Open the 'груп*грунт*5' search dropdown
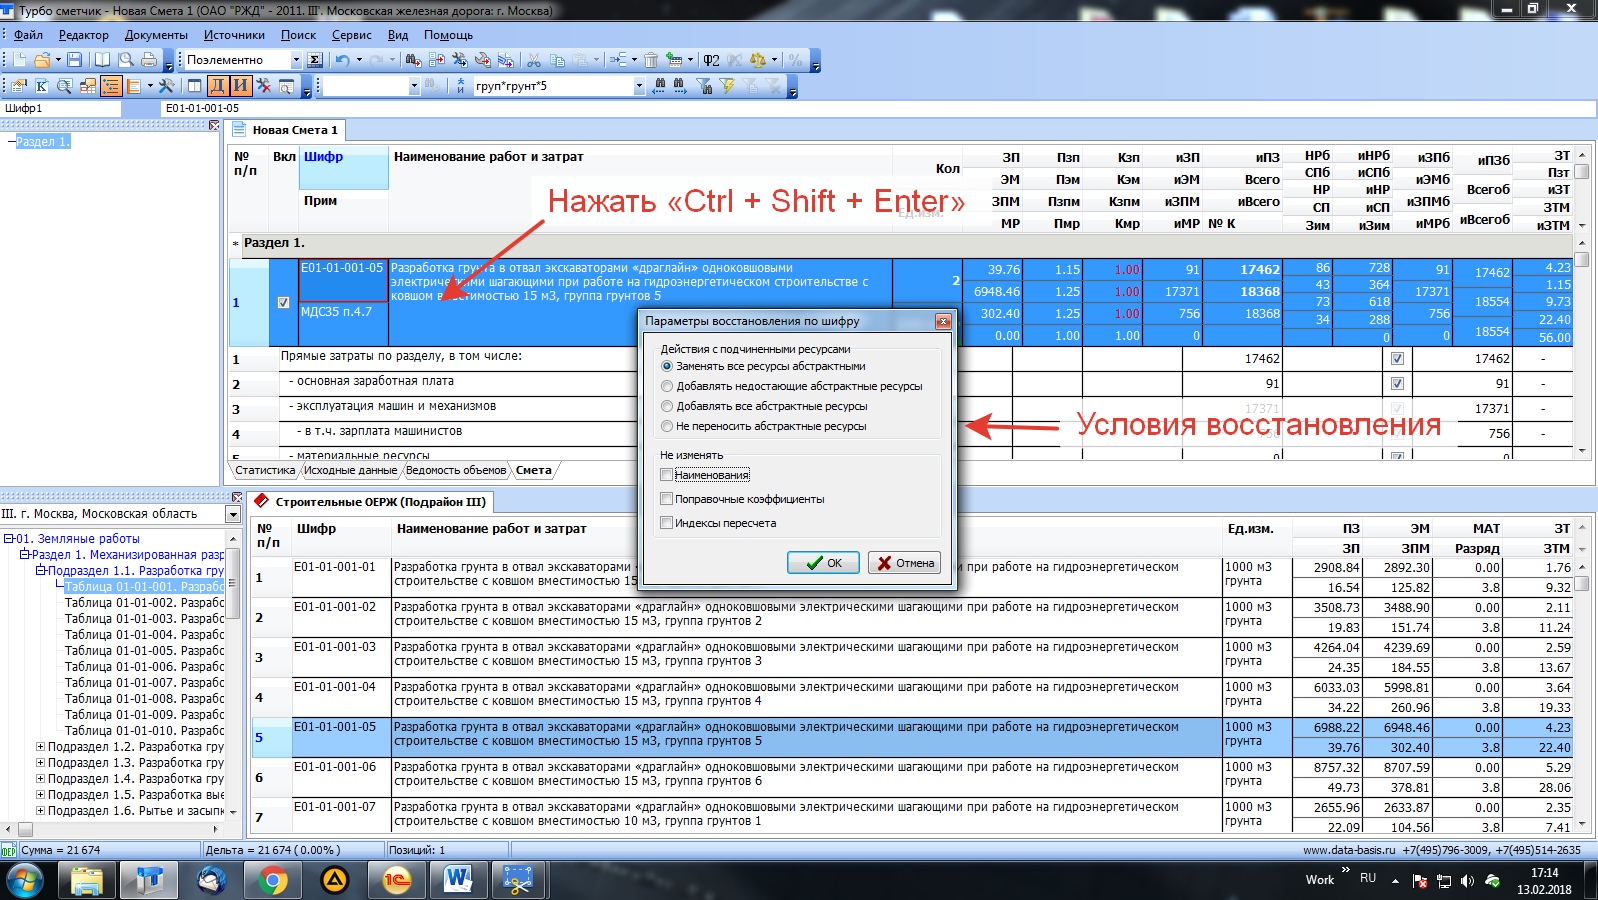 (638, 86)
